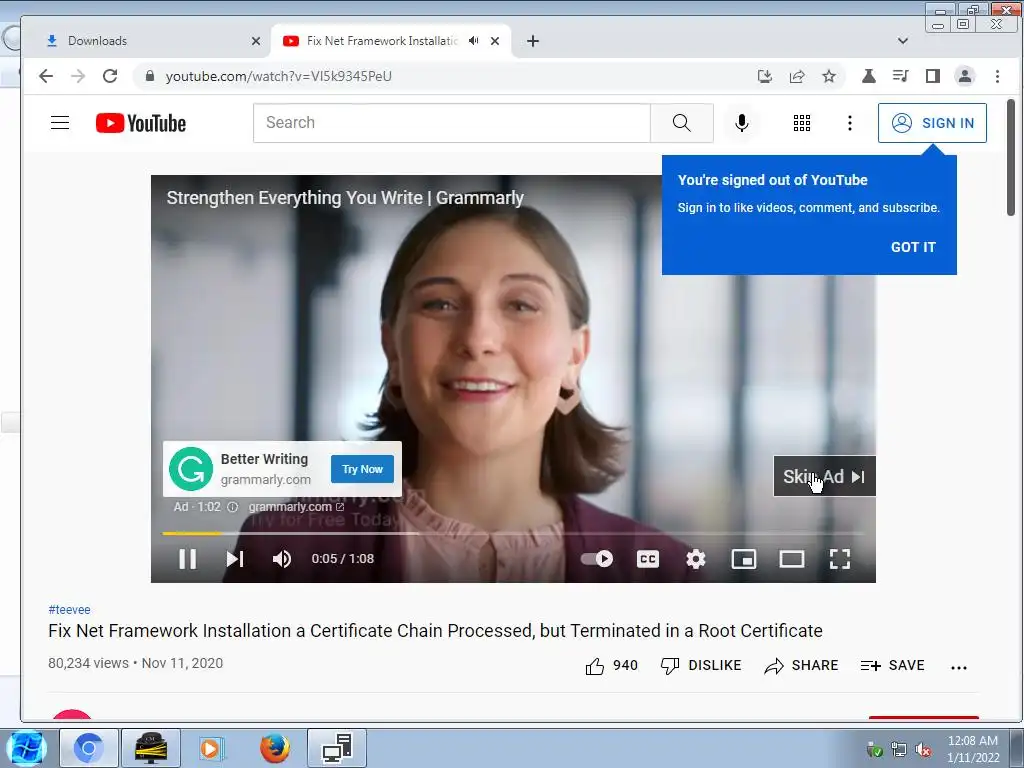This screenshot has width=1024, height=768.
Task: Switch to theater mode
Action: pos(792,559)
